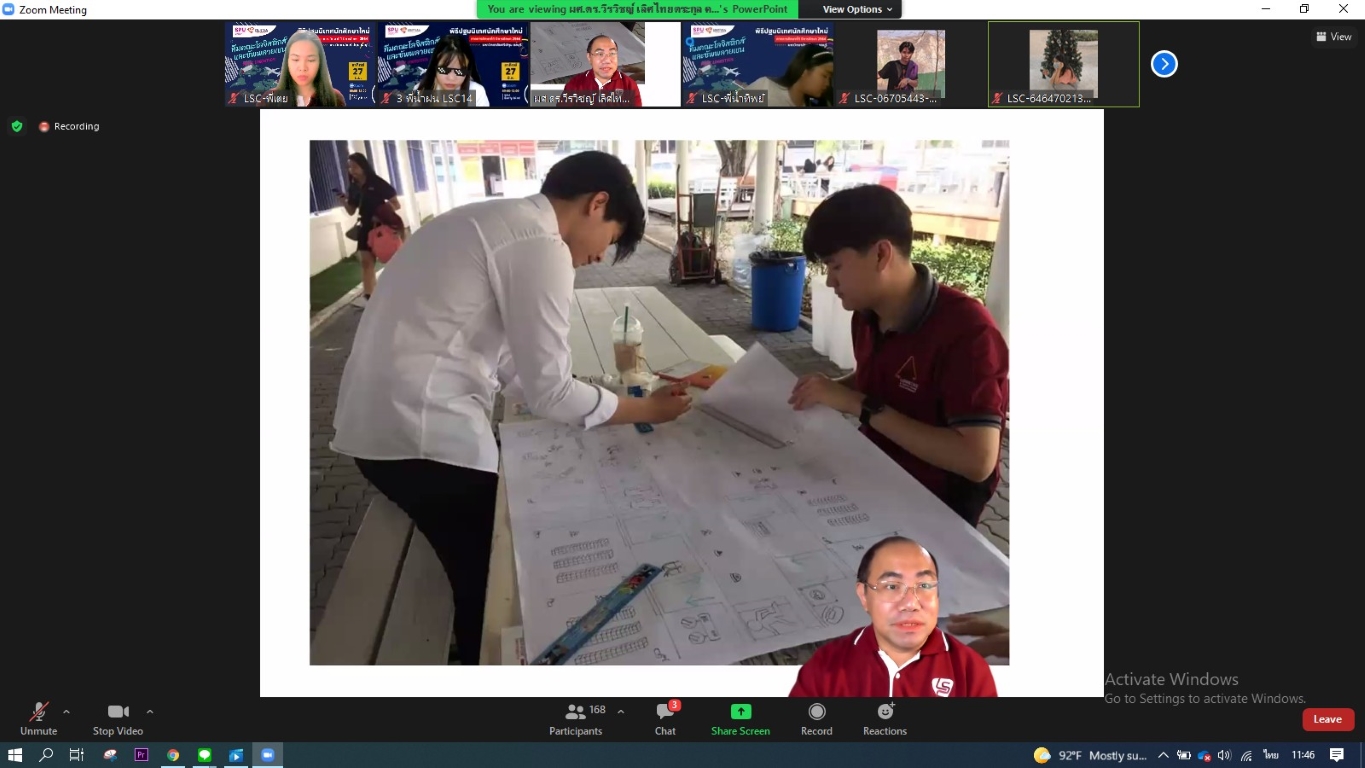
Task: Open the battery status icon
Action: 1184,755
